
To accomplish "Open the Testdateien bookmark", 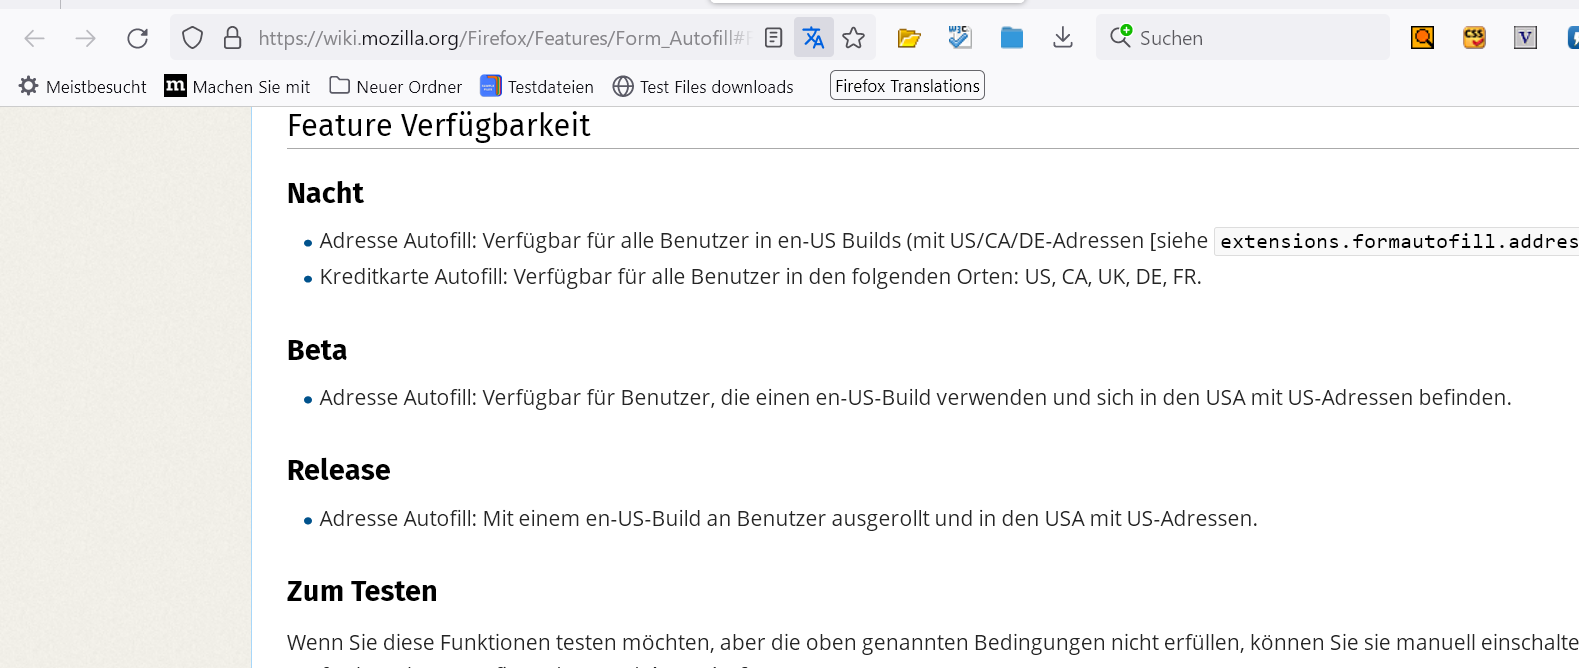I will [537, 87].
